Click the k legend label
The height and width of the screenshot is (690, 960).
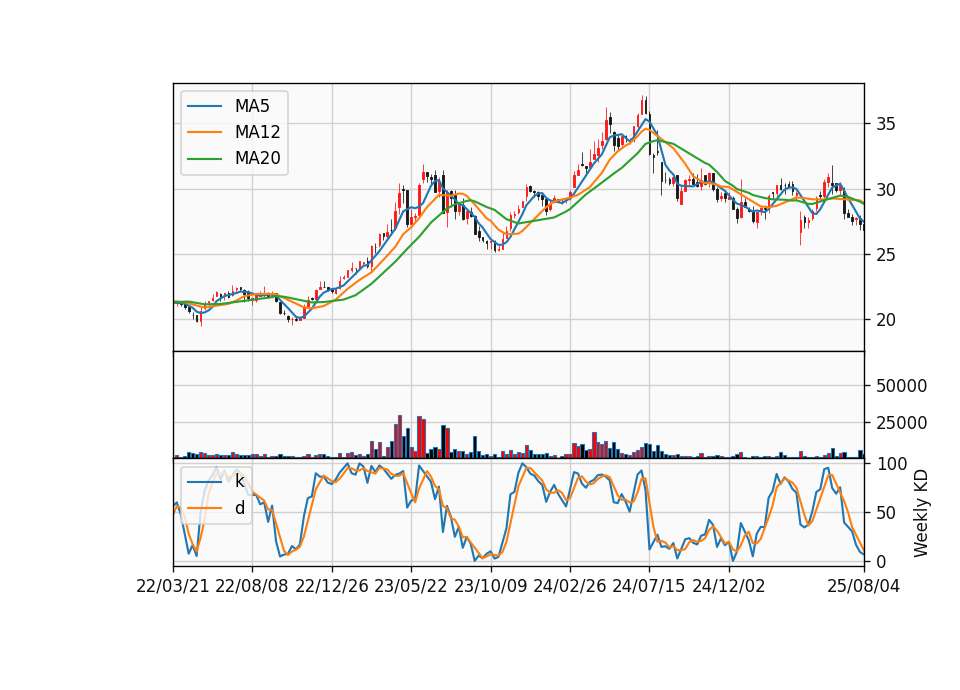click(239, 481)
